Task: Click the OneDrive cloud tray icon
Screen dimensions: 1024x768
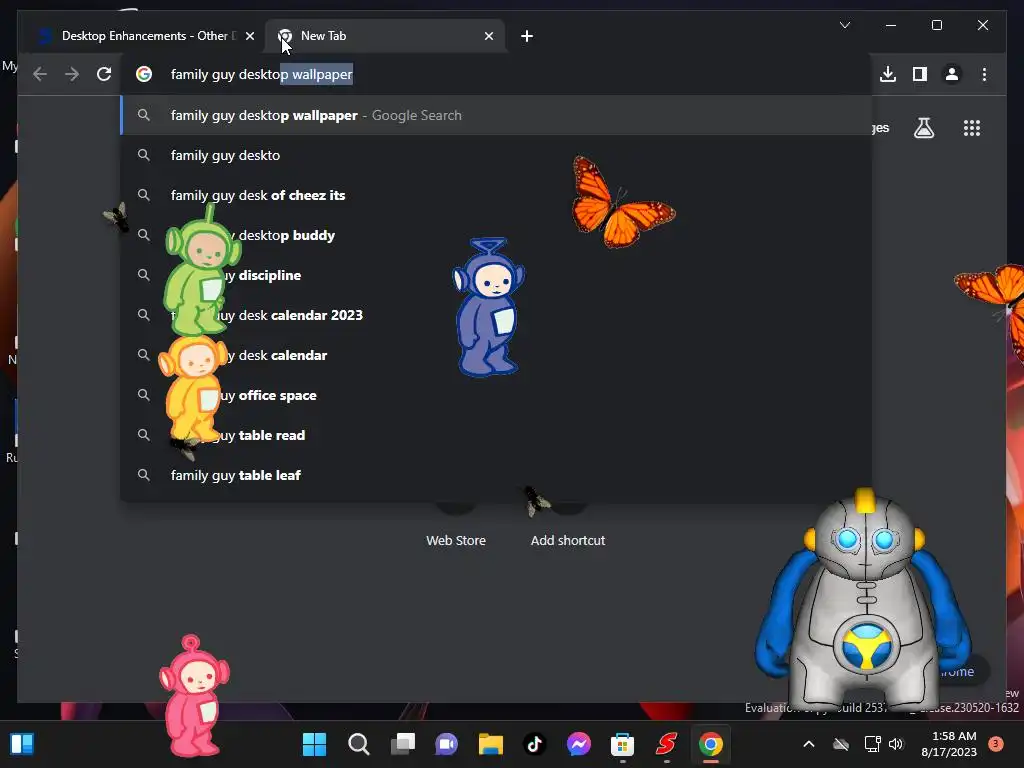Action: (x=841, y=744)
